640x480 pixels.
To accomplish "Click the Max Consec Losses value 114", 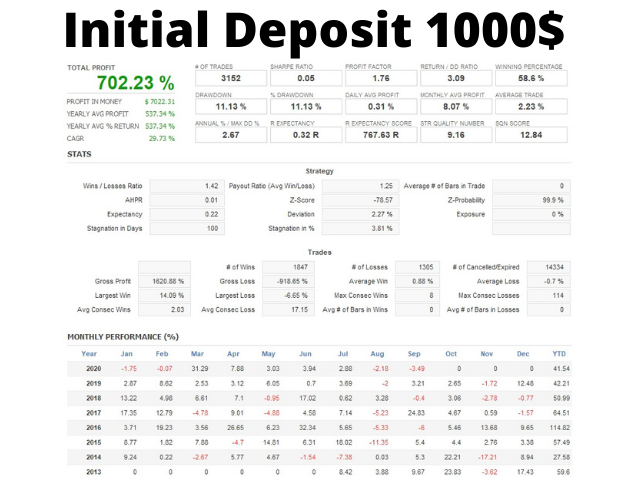I will pos(549,296).
